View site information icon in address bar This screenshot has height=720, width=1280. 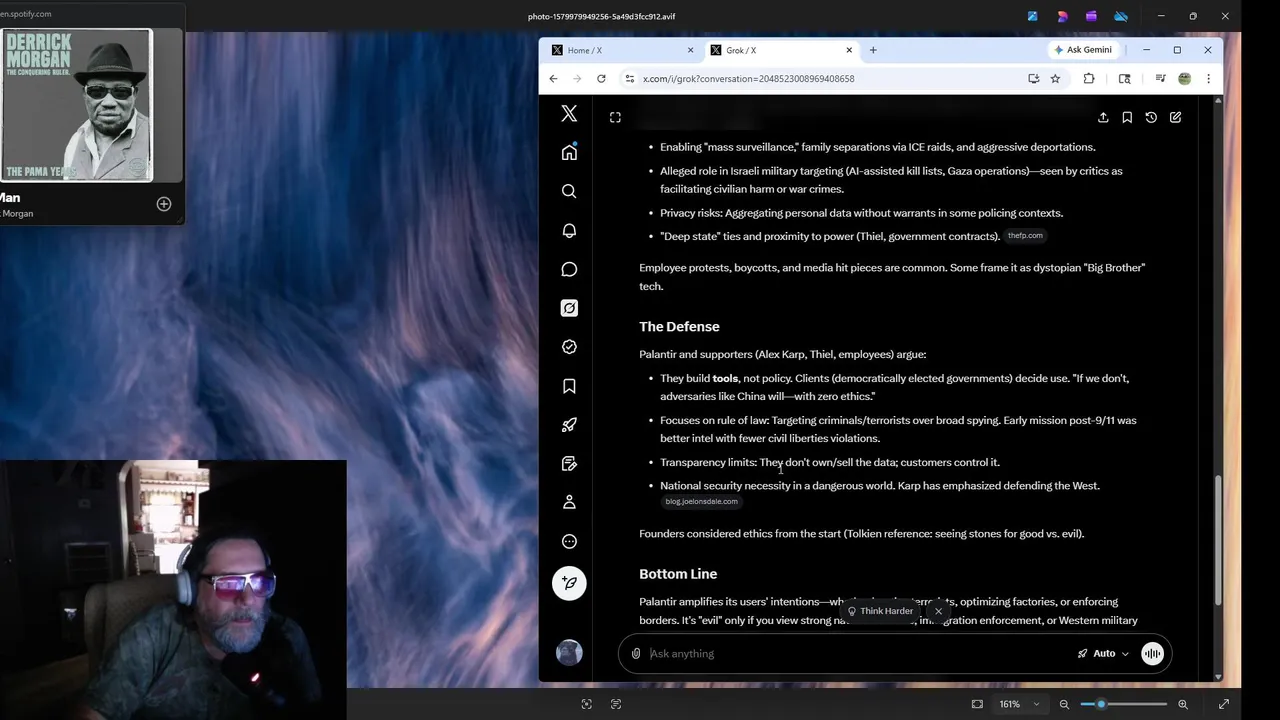click(x=629, y=79)
